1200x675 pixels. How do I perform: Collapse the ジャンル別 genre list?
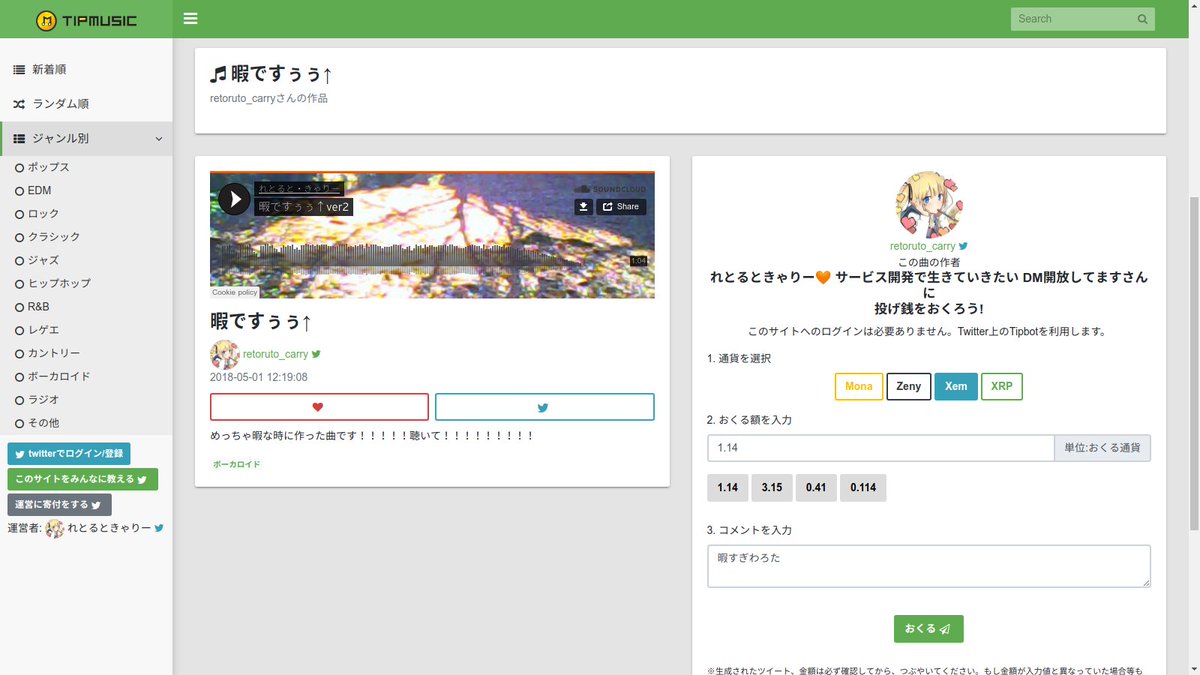tap(158, 138)
